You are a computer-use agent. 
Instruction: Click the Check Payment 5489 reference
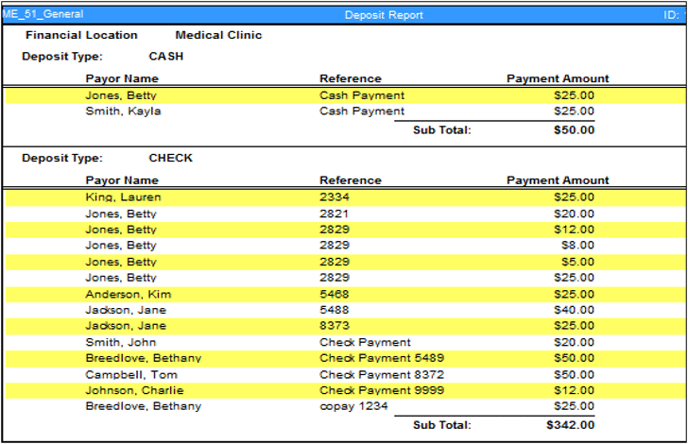click(381, 358)
